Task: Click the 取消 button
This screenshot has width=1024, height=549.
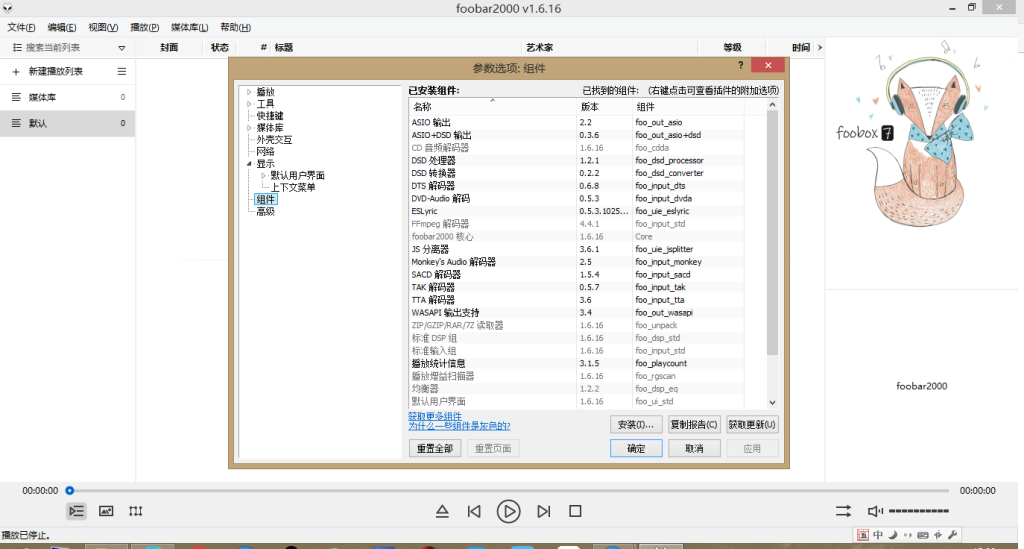Action: click(x=694, y=448)
